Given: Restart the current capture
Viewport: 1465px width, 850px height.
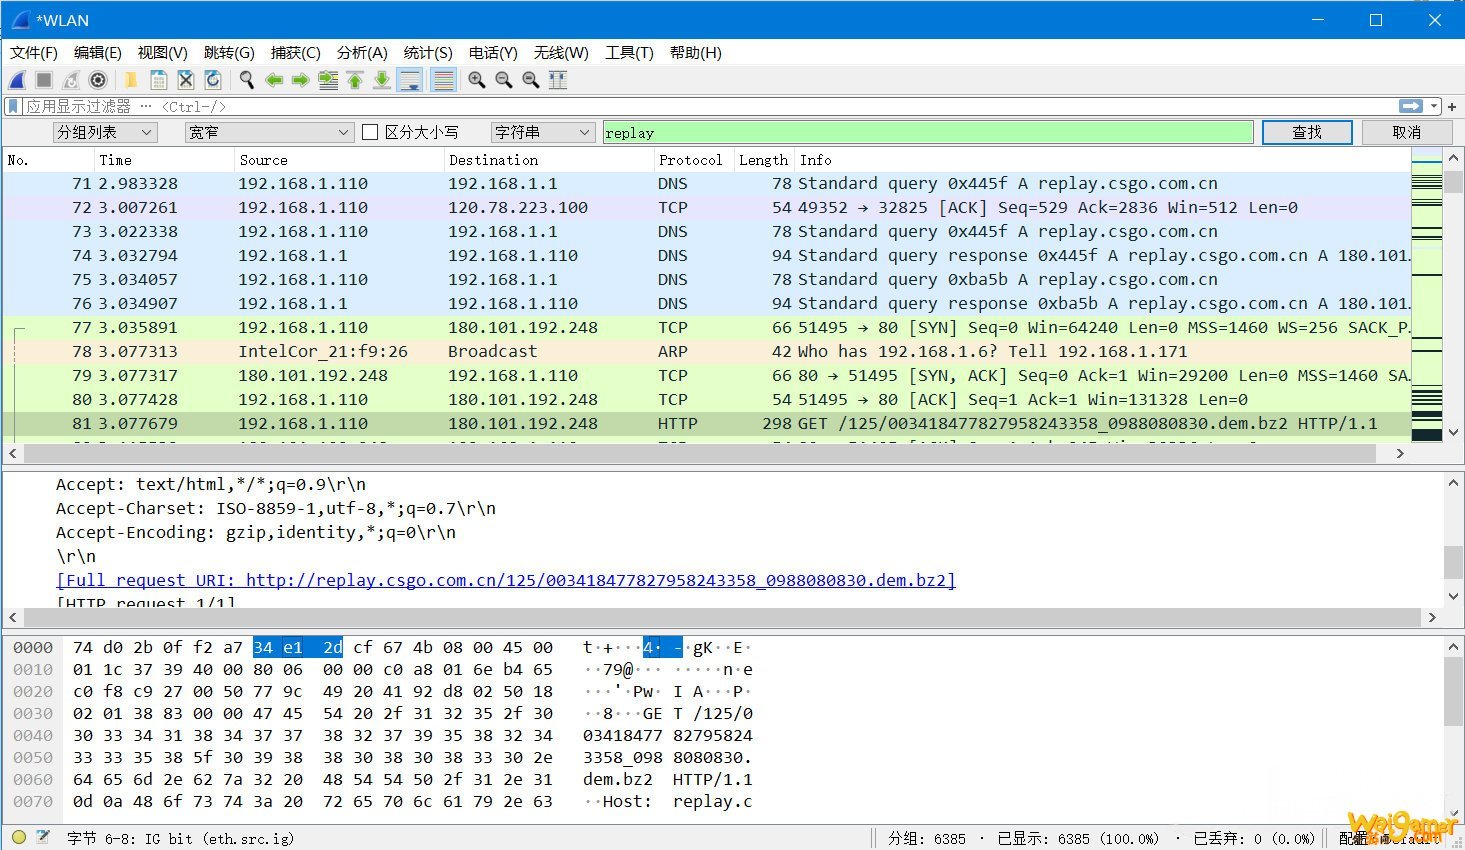Looking at the screenshot, I should point(71,80).
